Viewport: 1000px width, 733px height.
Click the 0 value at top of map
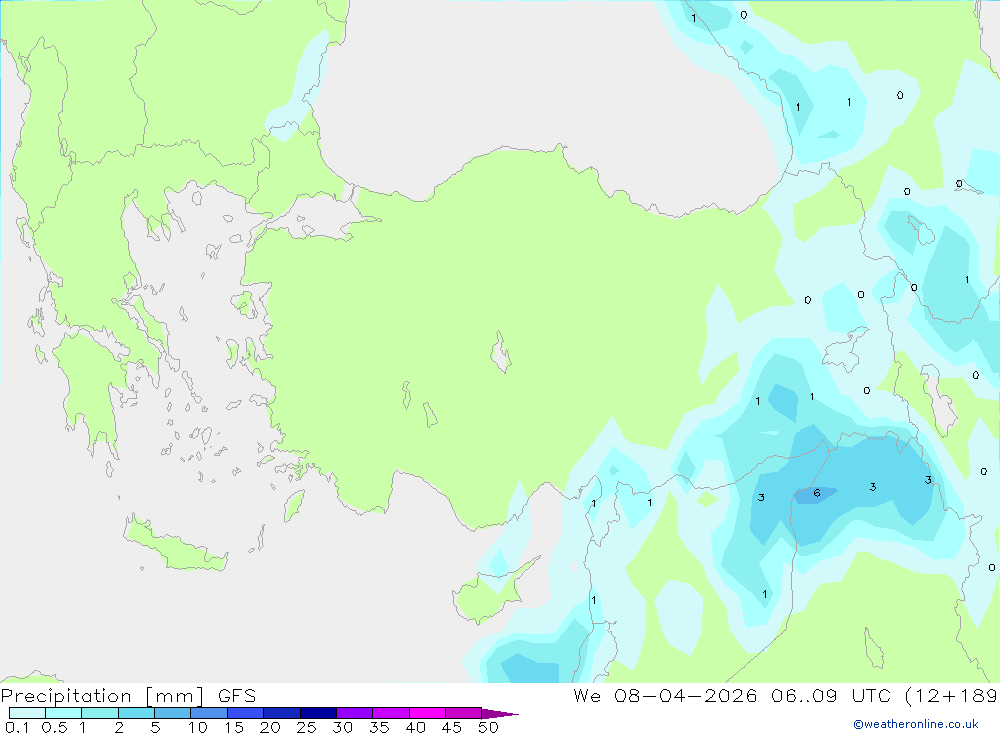pyautogui.click(x=744, y=15)
